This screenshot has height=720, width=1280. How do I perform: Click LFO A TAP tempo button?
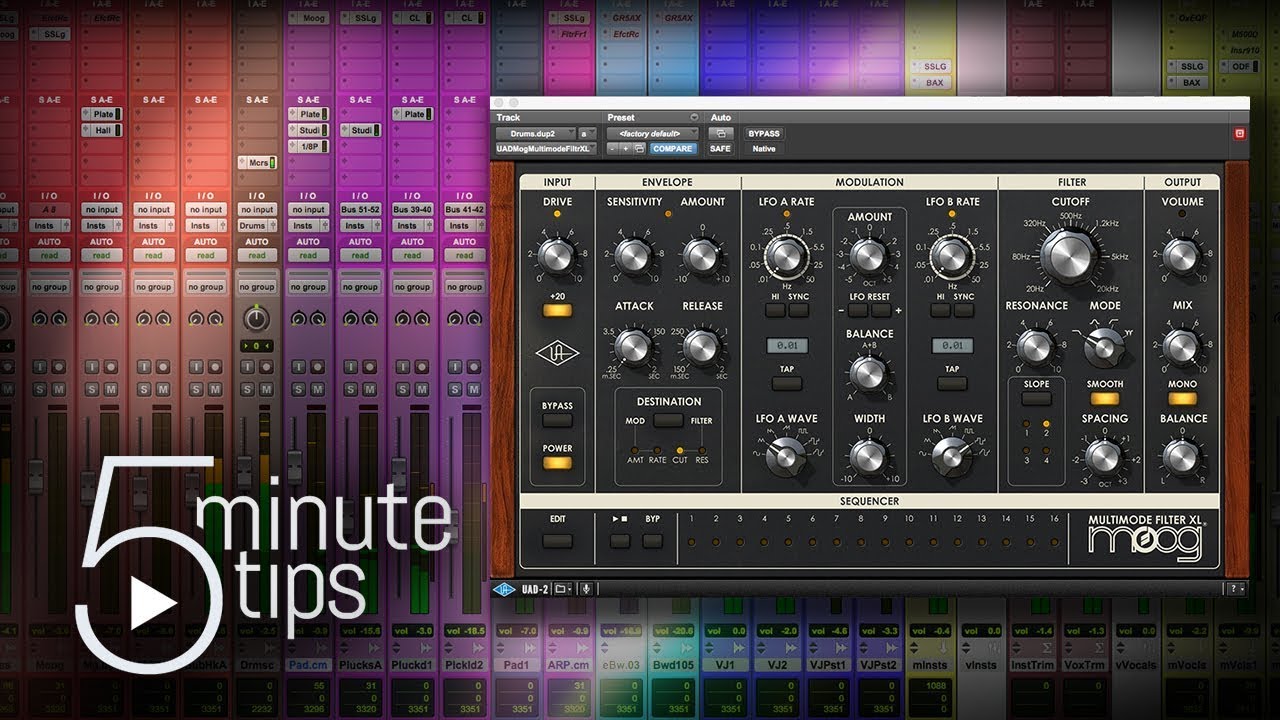(787, 385)
